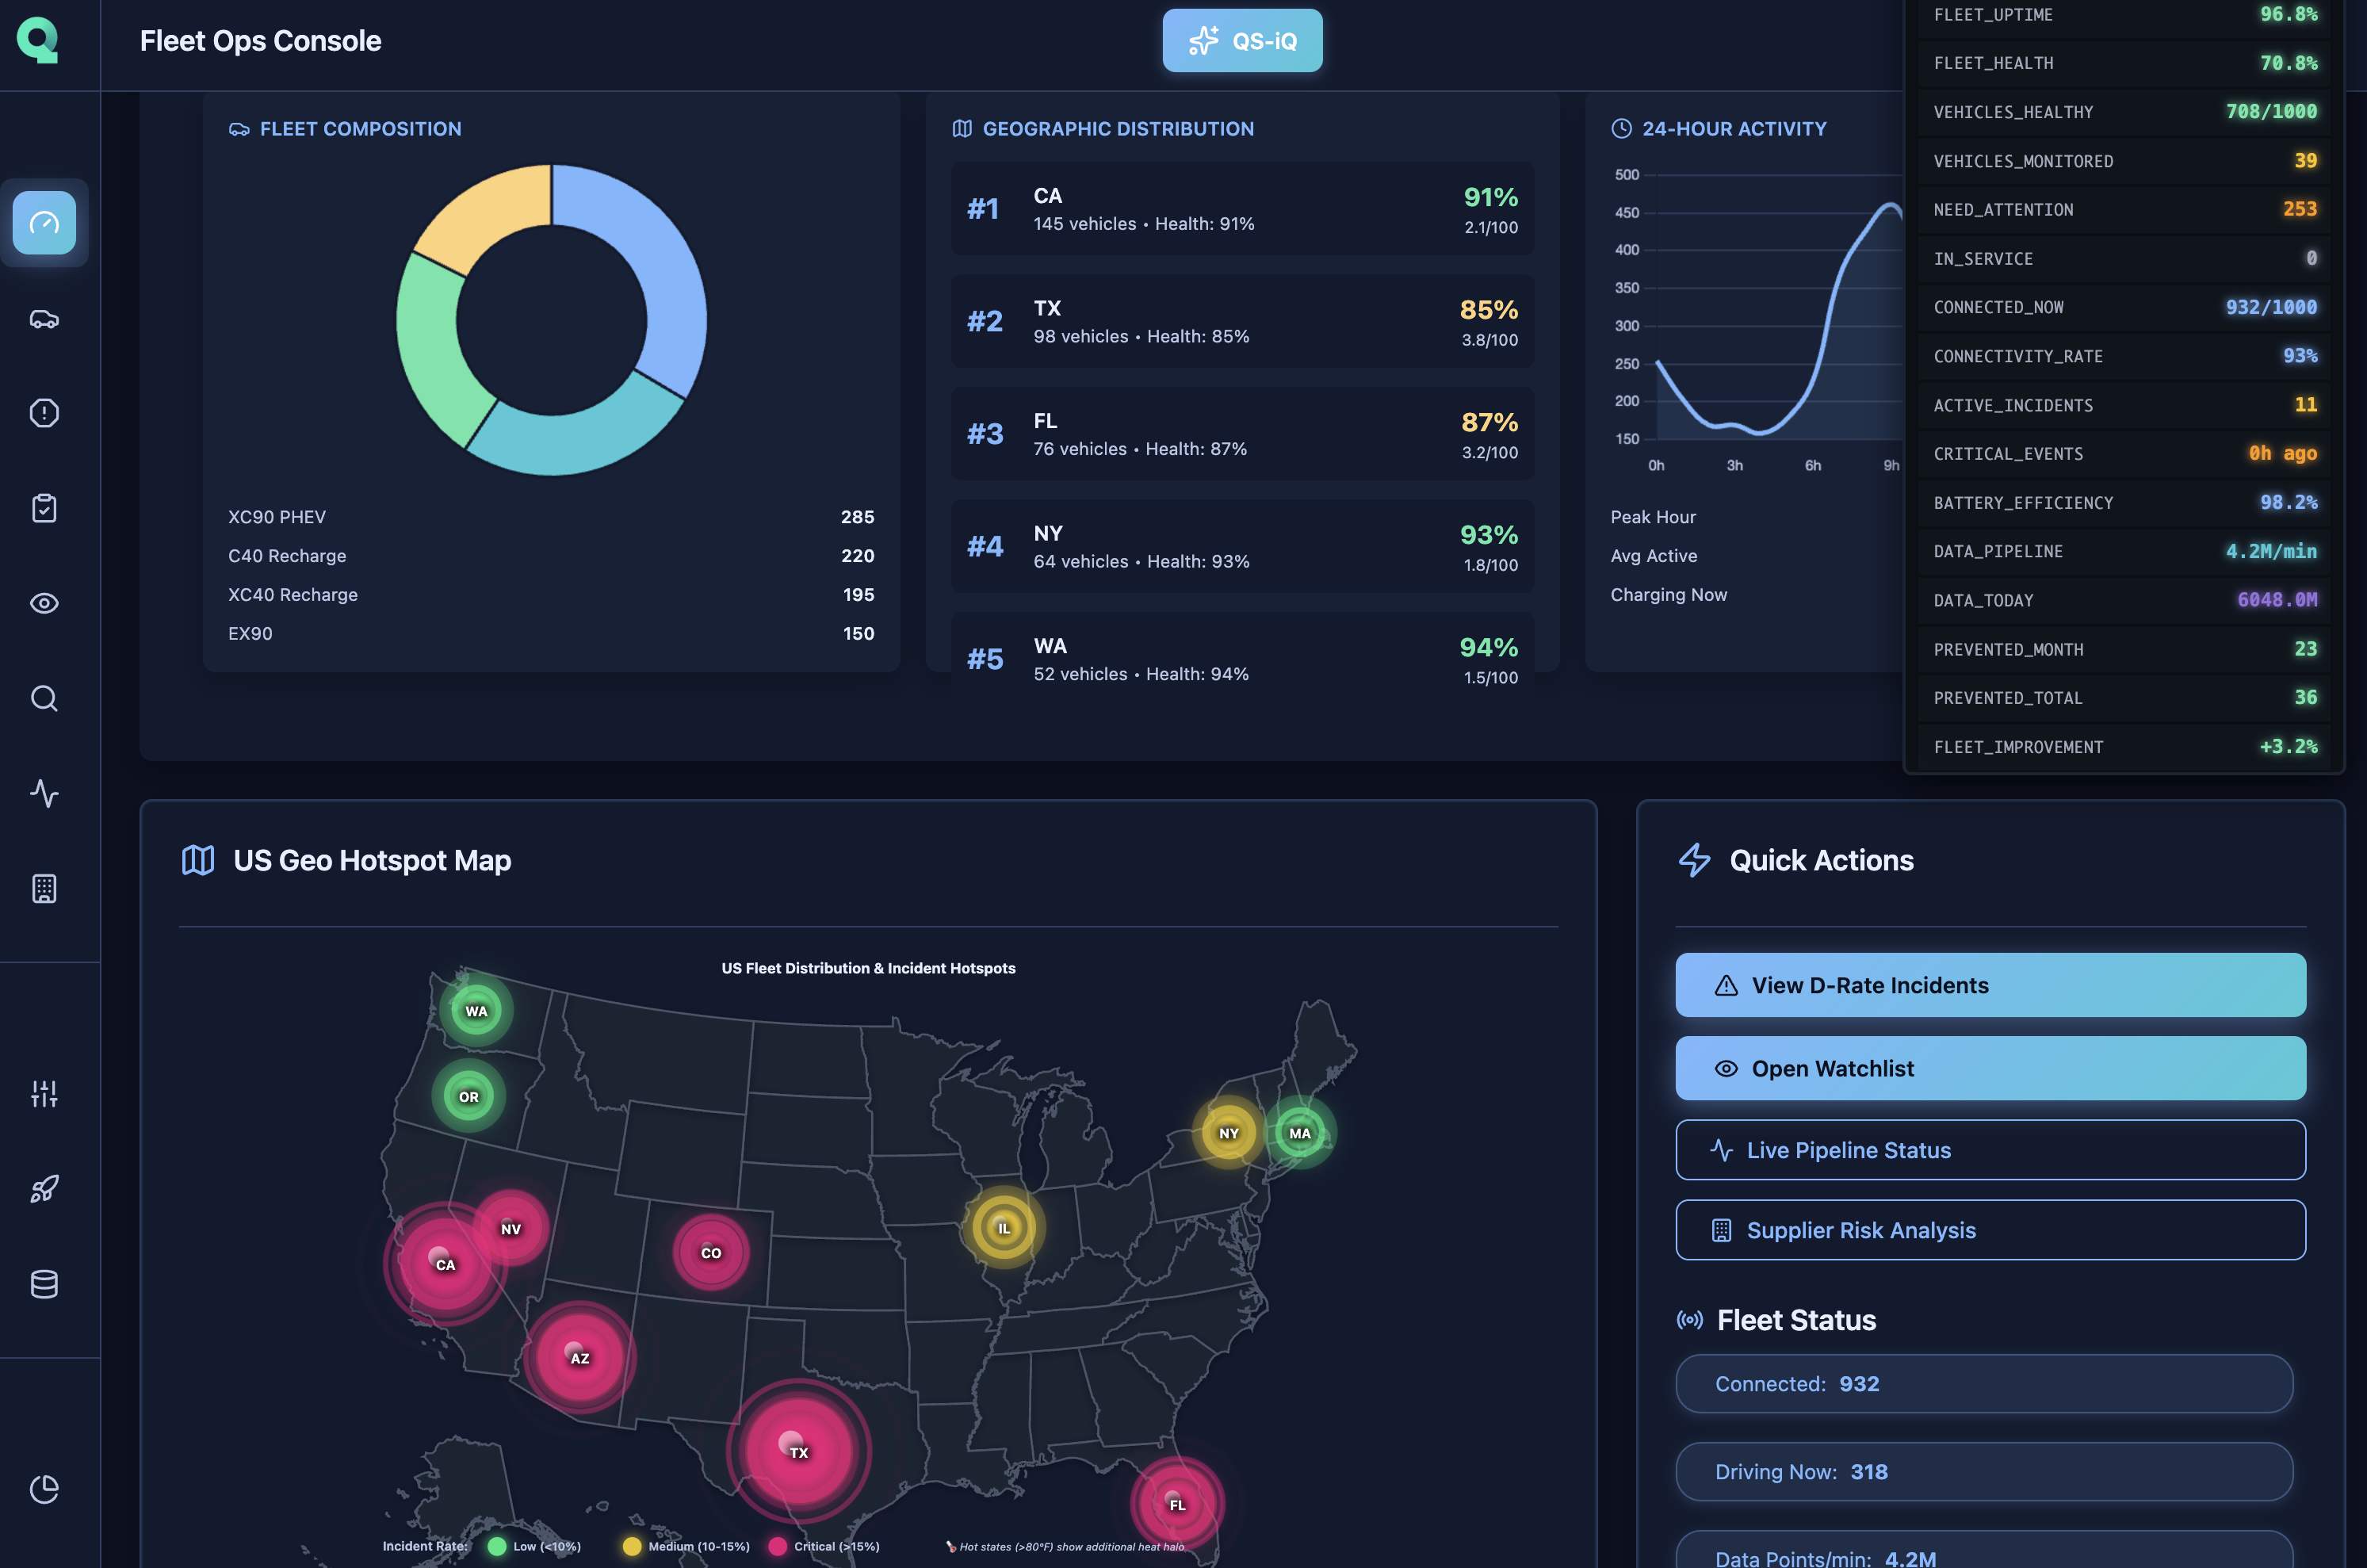Image resolution: width=2367 pixels, height=1568 pixels.
Task: Open the vehicles car sidebar icon
Action: click(44, 319)
